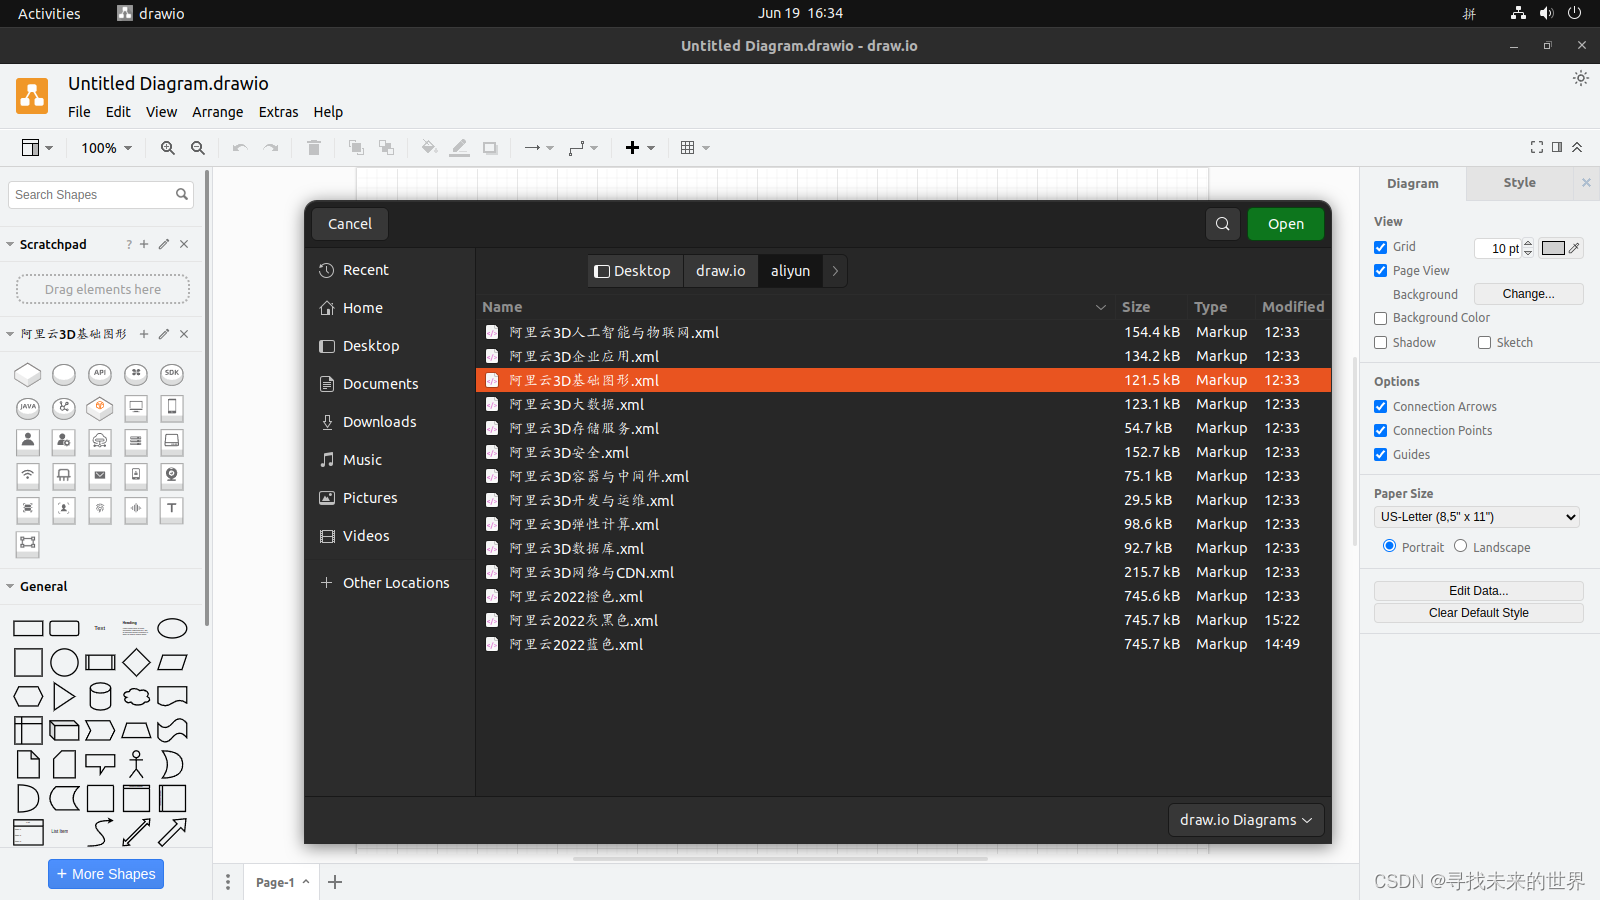Click the grid color swatch

(1553, 248)
